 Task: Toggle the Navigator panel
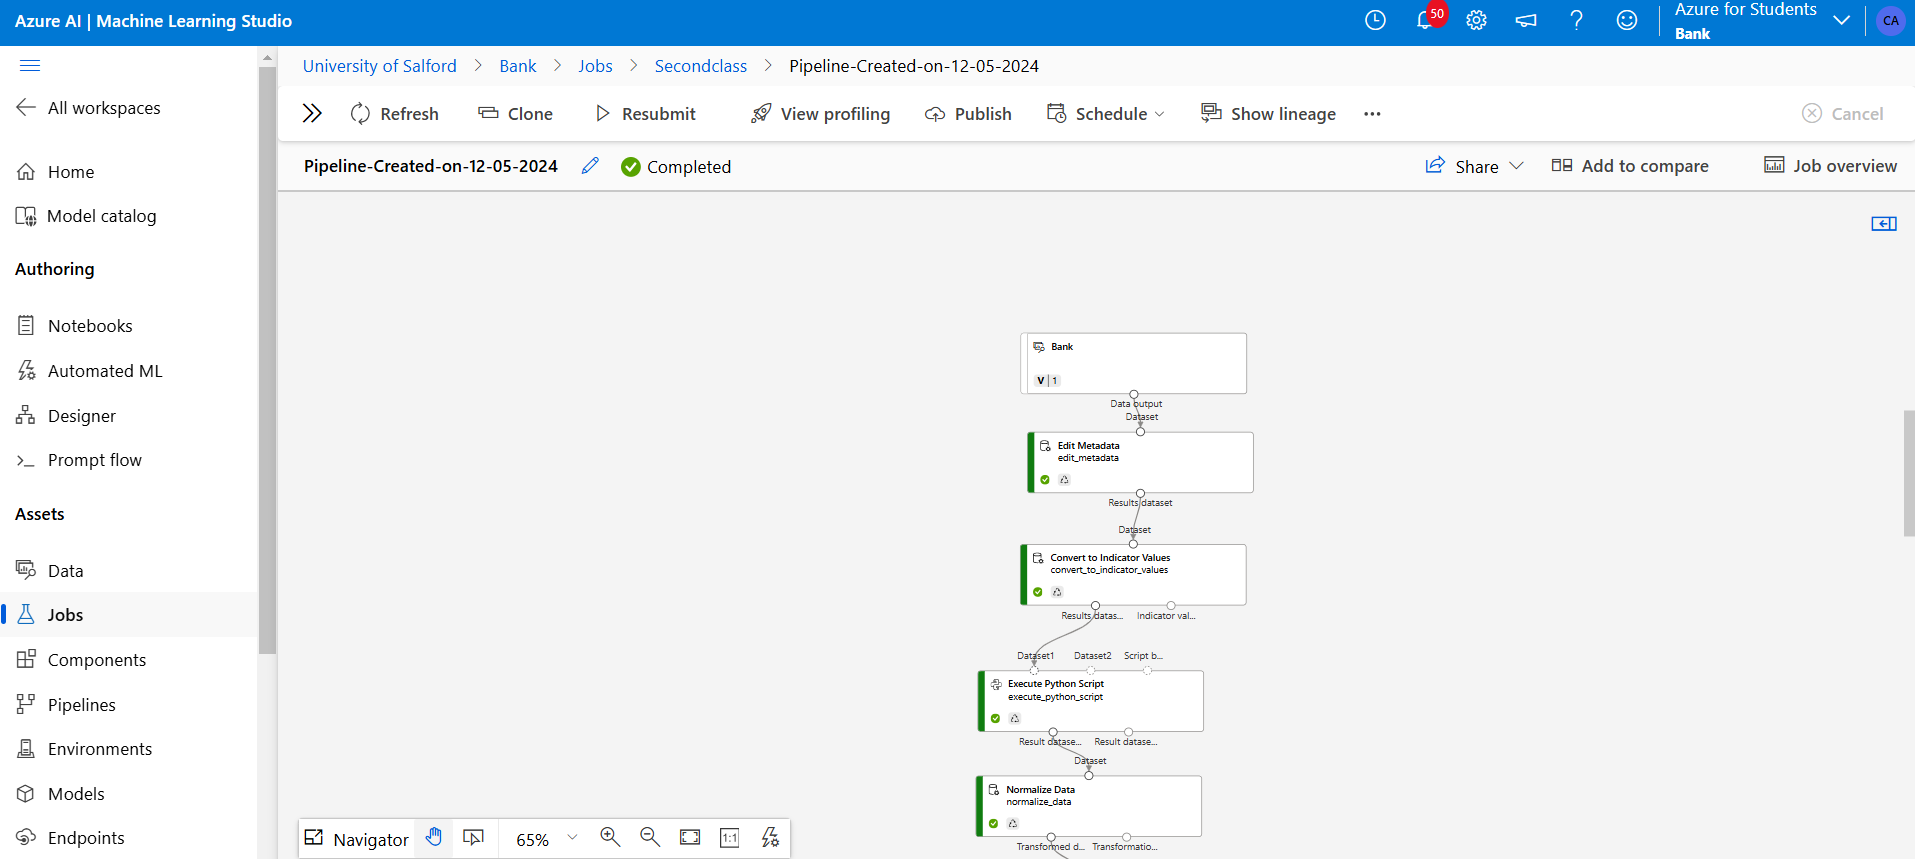357,839
